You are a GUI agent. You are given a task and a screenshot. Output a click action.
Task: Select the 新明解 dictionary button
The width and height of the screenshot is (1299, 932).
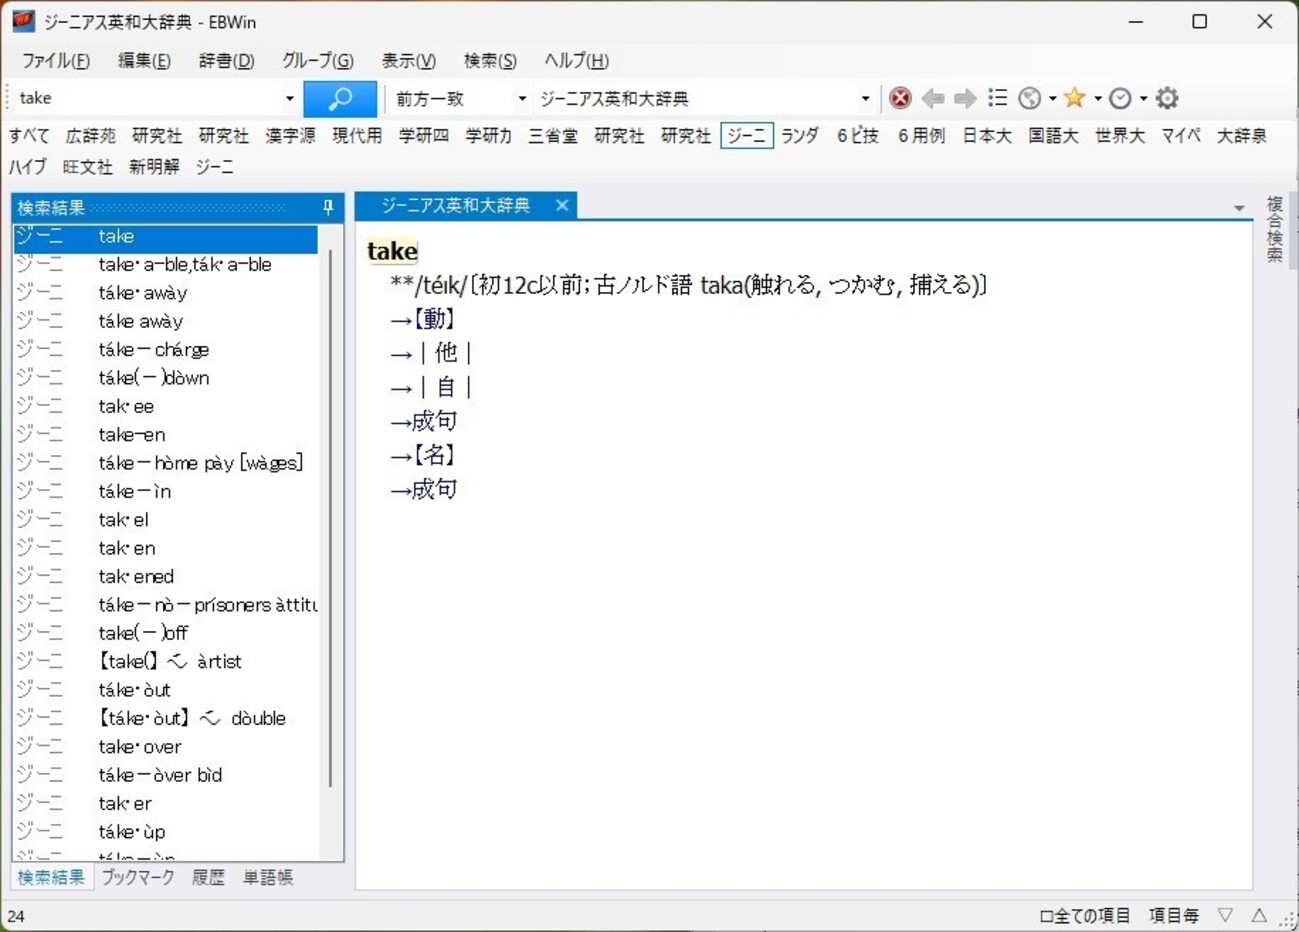coord(154,166)
